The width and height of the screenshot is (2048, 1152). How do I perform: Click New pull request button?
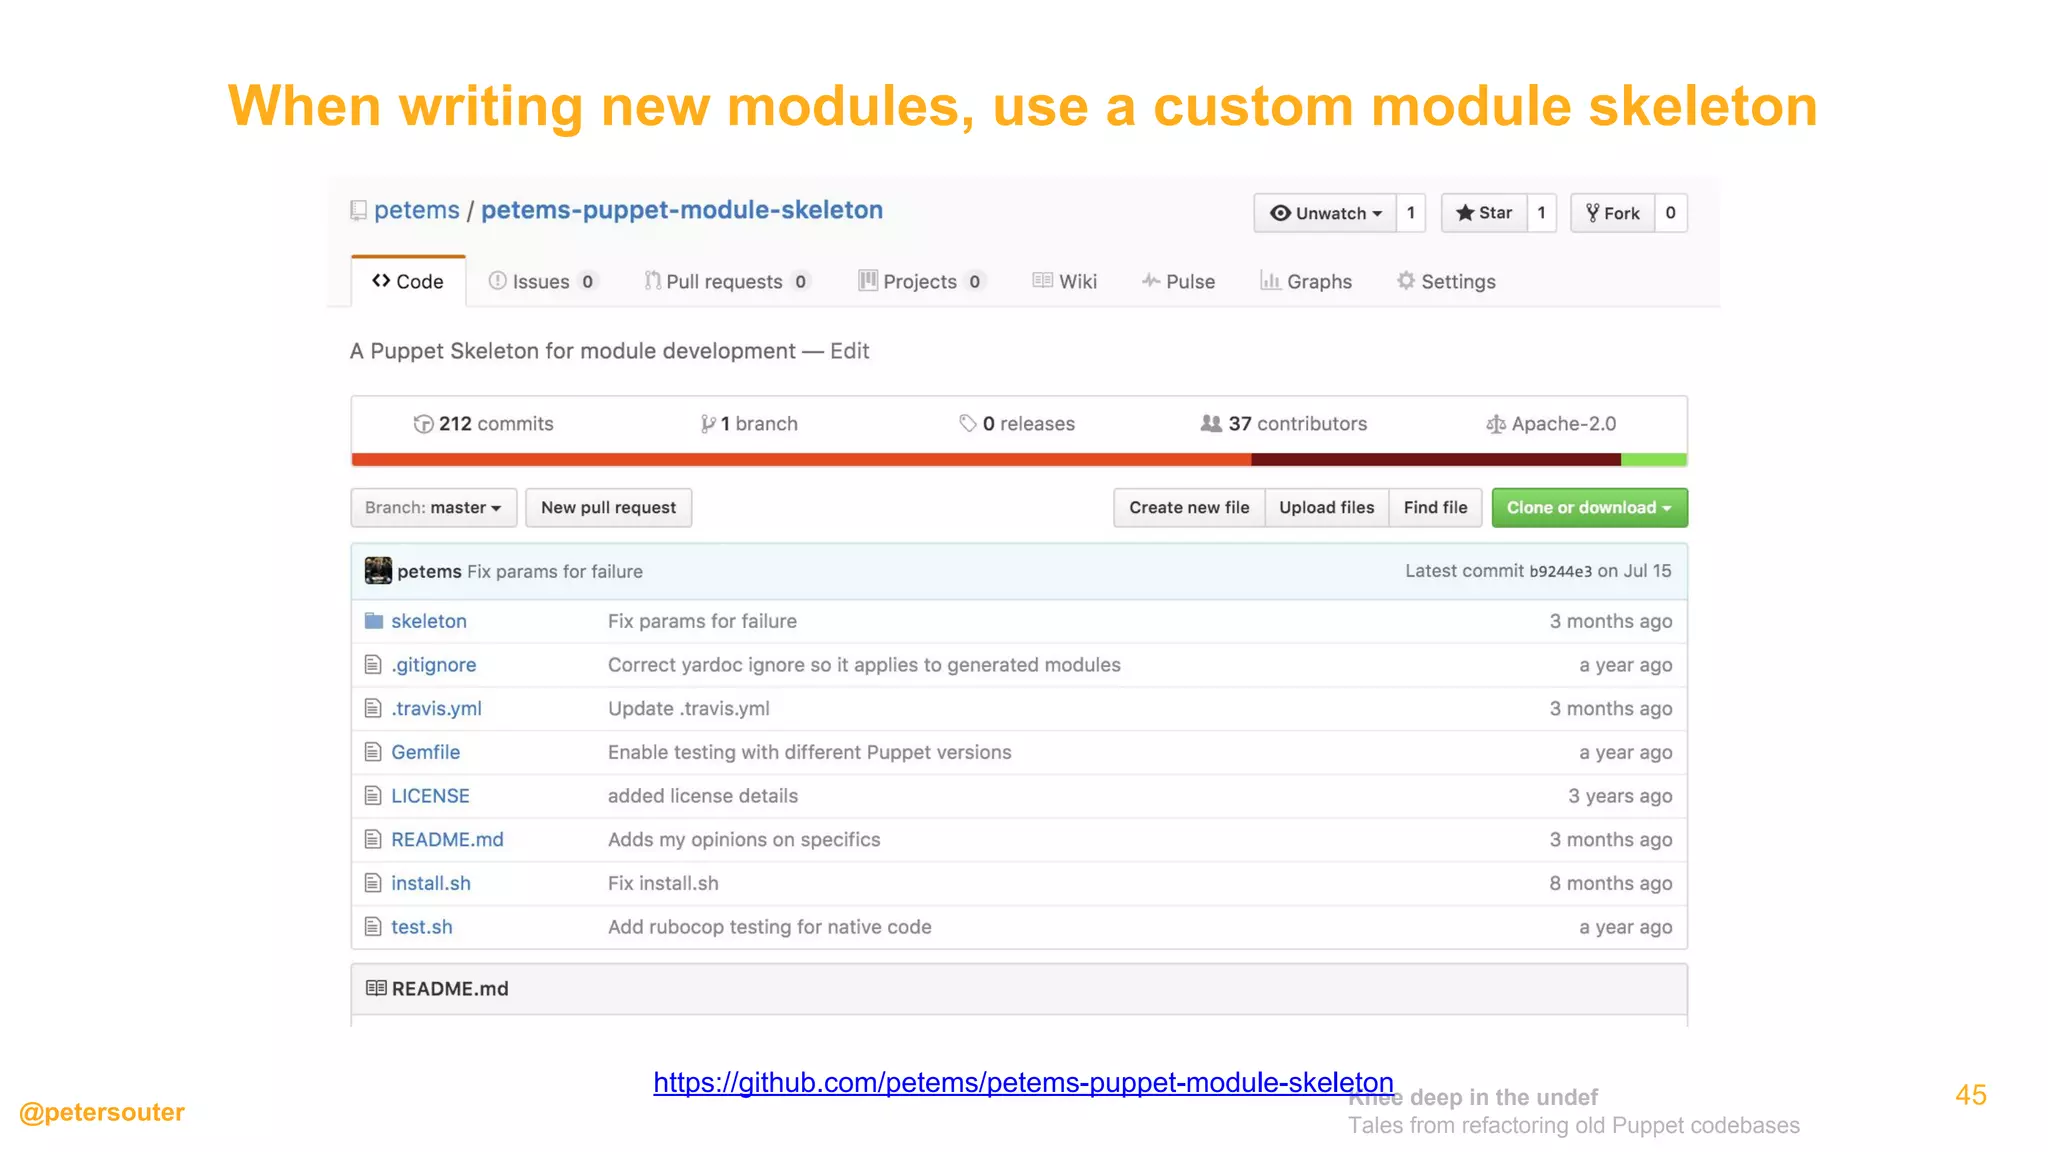609,508
